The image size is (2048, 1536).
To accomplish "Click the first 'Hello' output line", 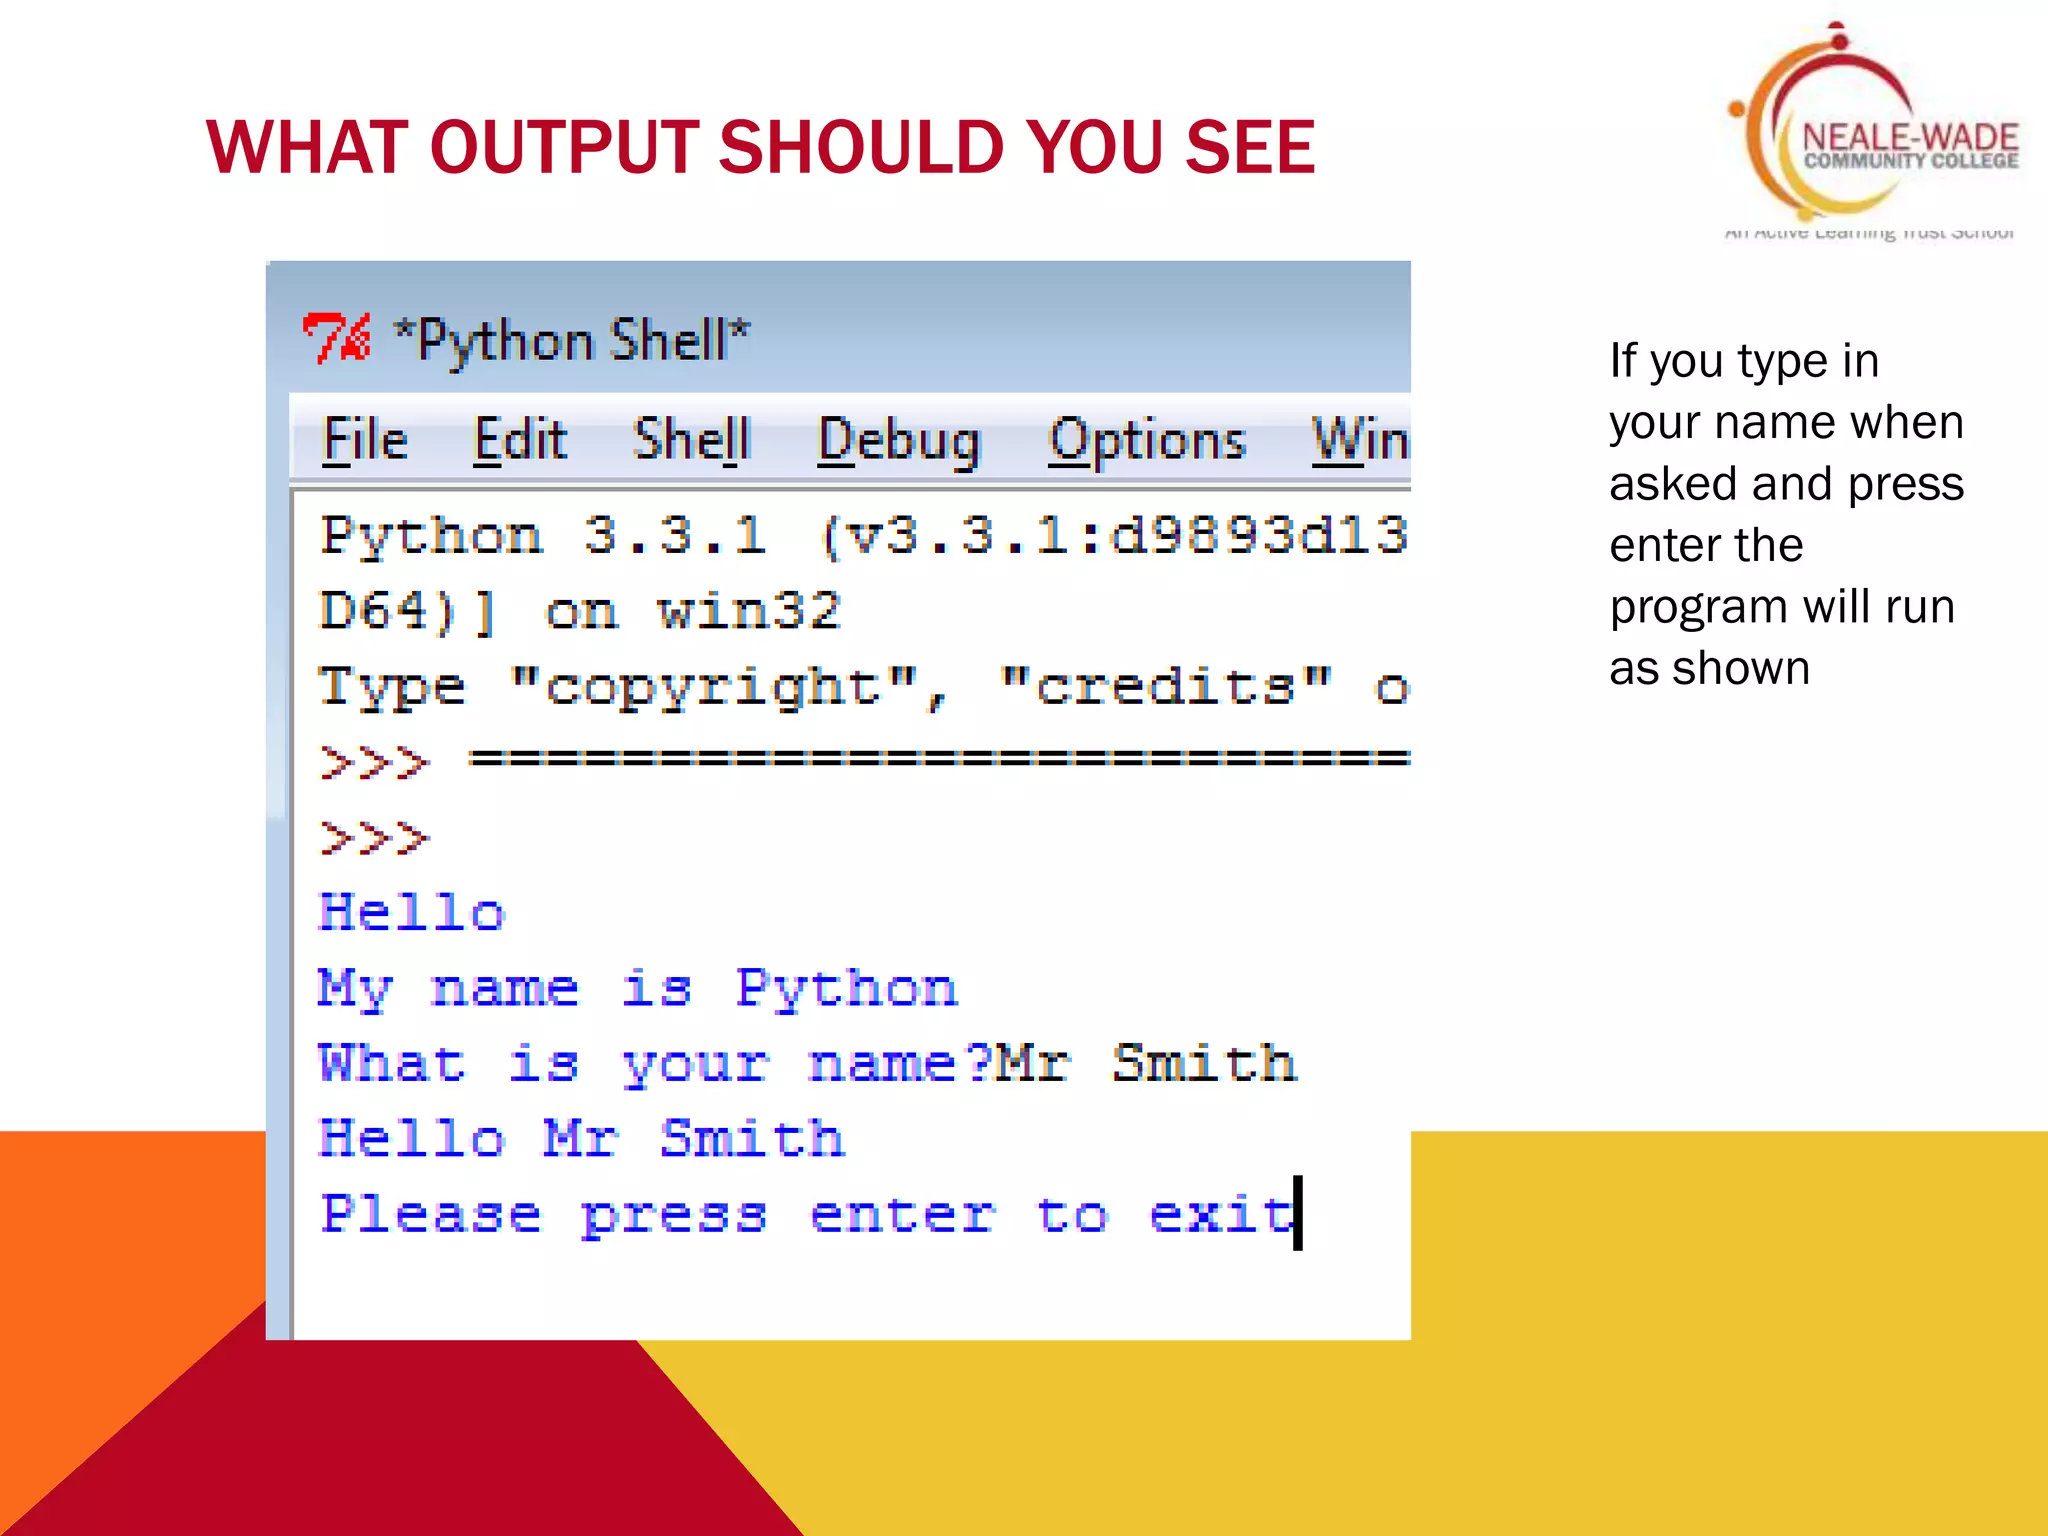I will click(x=412, y=913).
